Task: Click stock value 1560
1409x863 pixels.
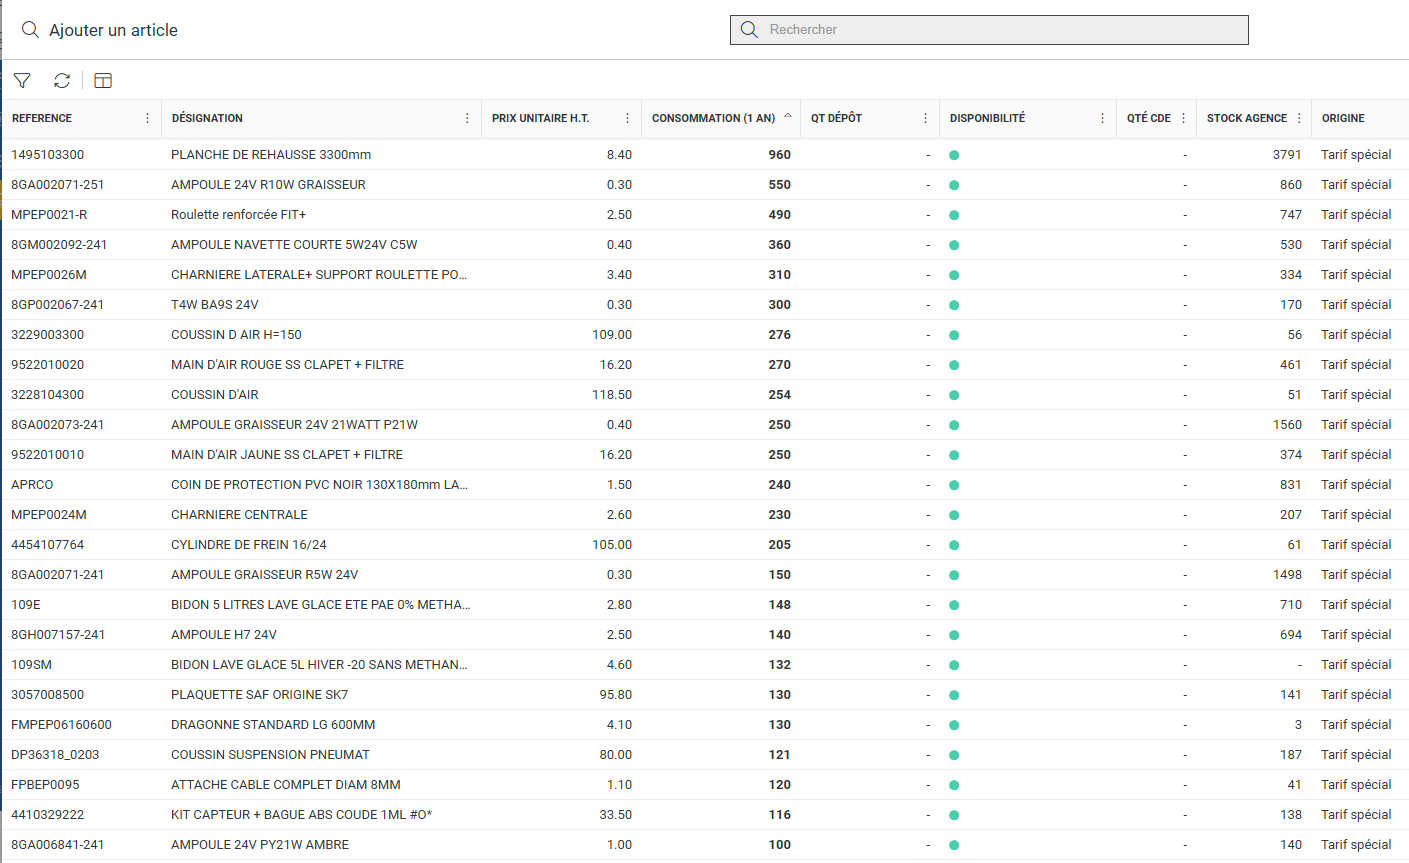Action: (1287, 425)
